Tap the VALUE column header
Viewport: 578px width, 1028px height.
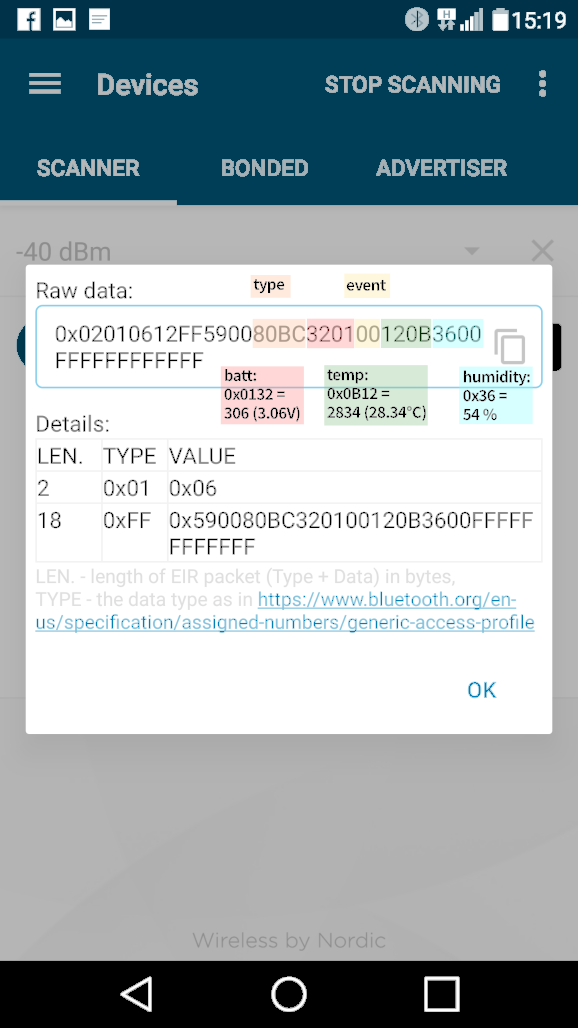coord(354,456)
